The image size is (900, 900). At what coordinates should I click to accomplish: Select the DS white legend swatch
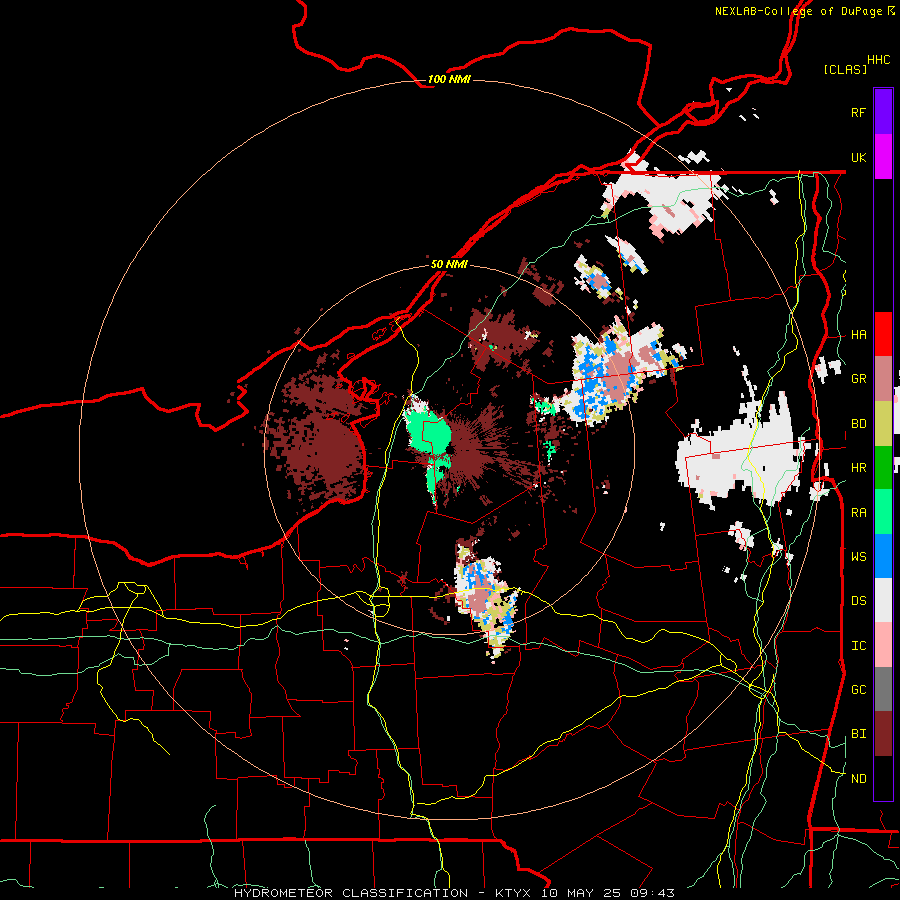point(883,600)
